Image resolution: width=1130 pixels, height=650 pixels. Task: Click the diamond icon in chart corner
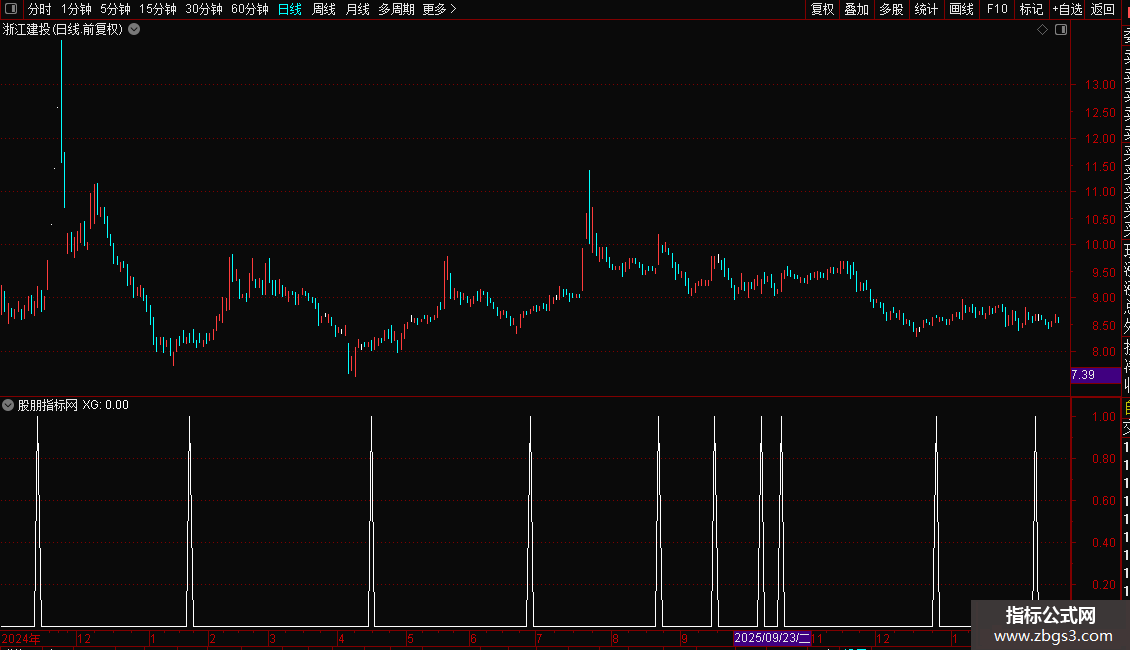coord(1042,30)
